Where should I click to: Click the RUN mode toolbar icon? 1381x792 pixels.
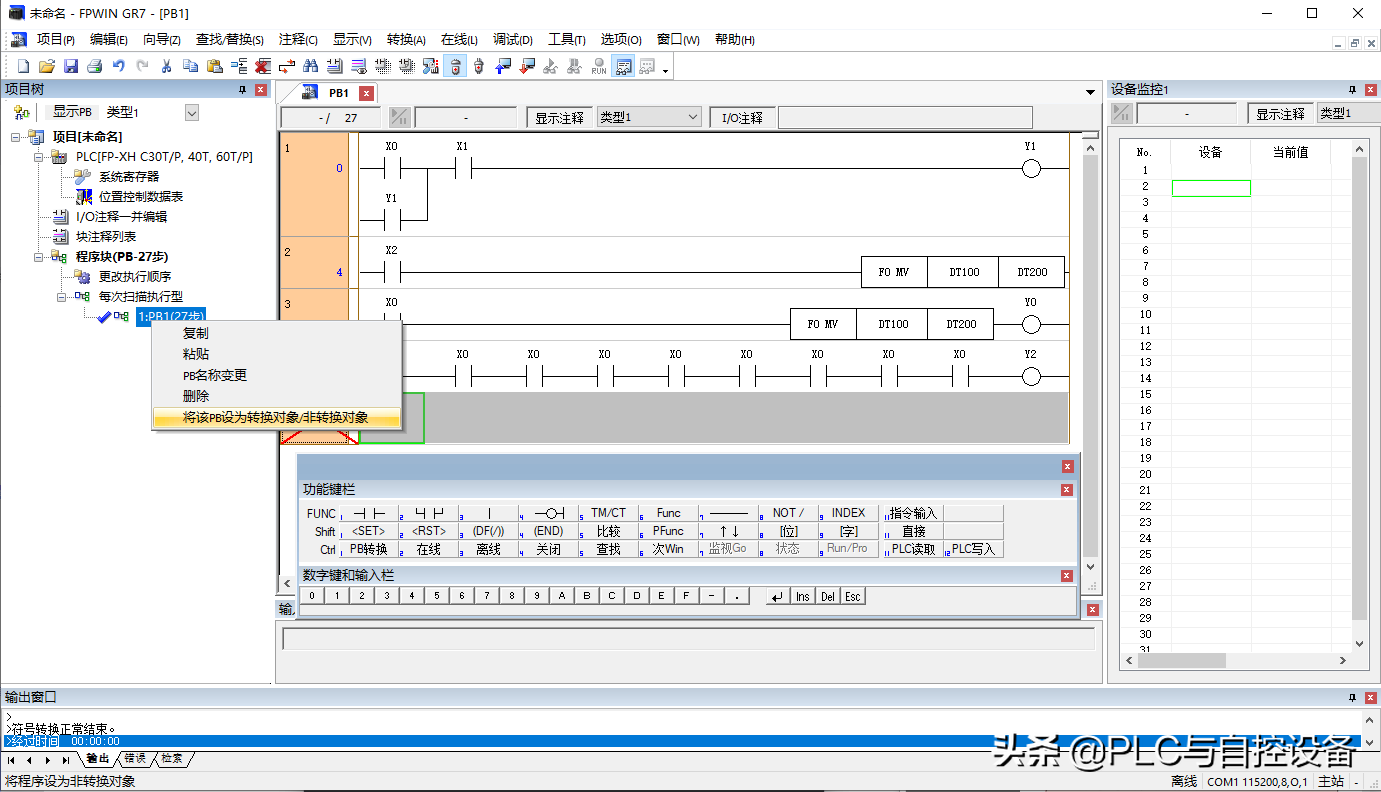(598, 67)
